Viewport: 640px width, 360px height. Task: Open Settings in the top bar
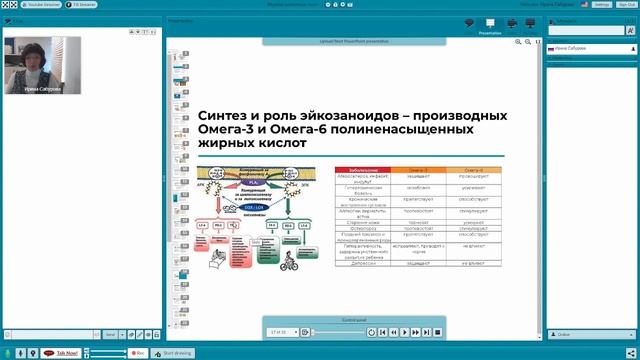(602, 4)
